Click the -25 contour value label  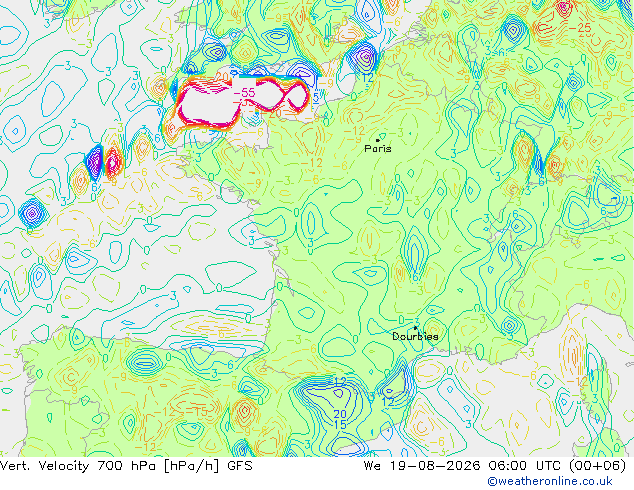coord(579,28)
